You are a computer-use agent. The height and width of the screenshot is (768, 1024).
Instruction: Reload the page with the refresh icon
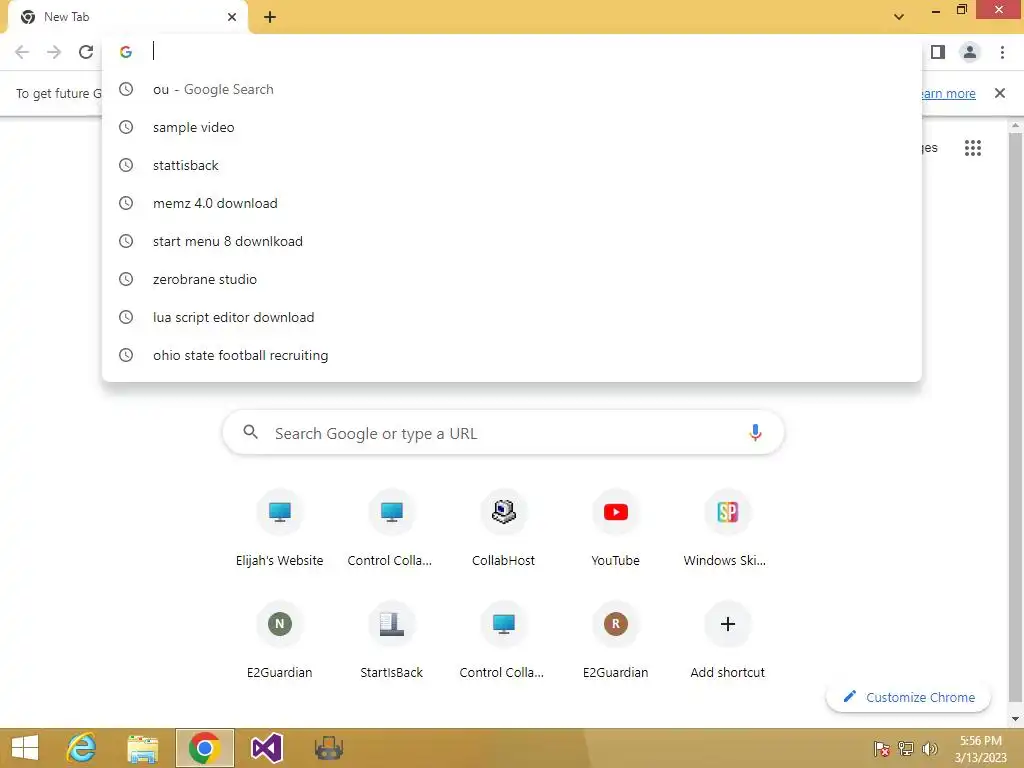(x=86, y=52)
